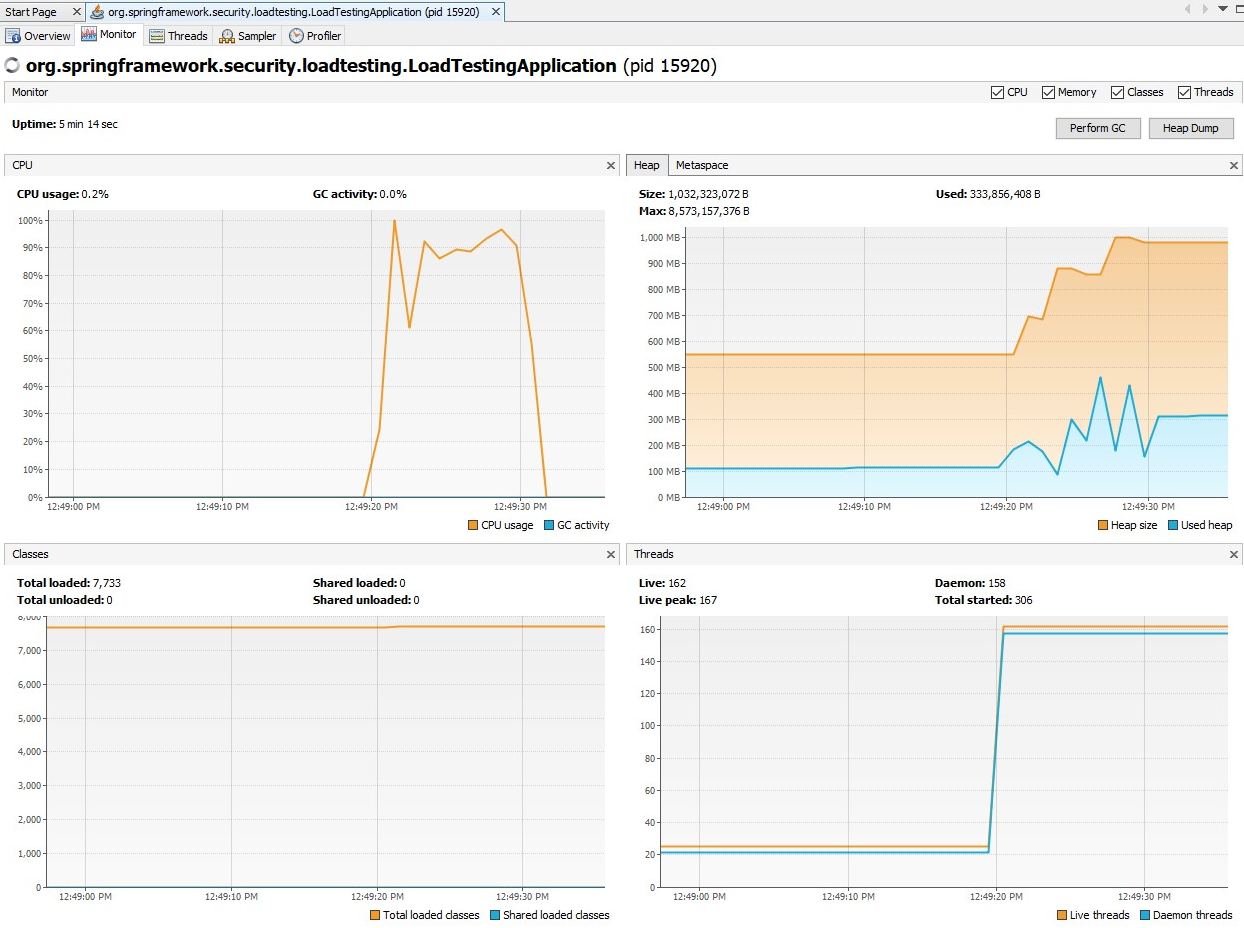Close the Classes panel

pyautogui.click(x=610, y=554)
